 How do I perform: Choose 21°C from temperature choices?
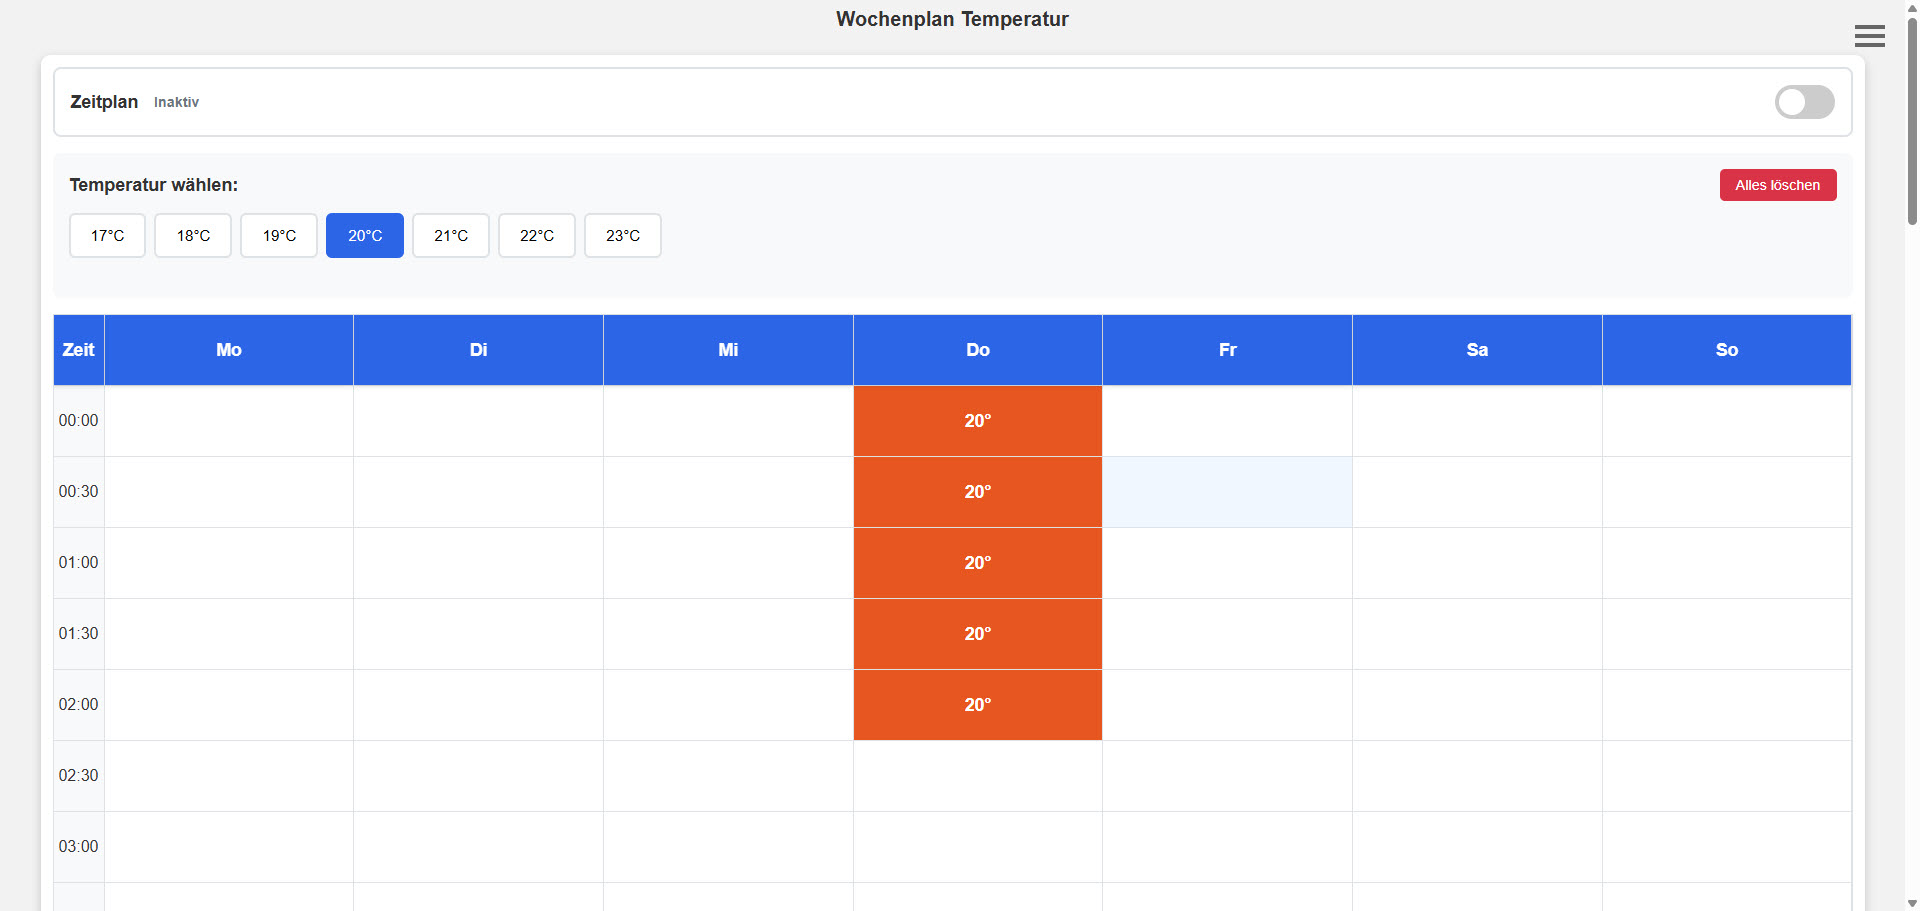451,236
